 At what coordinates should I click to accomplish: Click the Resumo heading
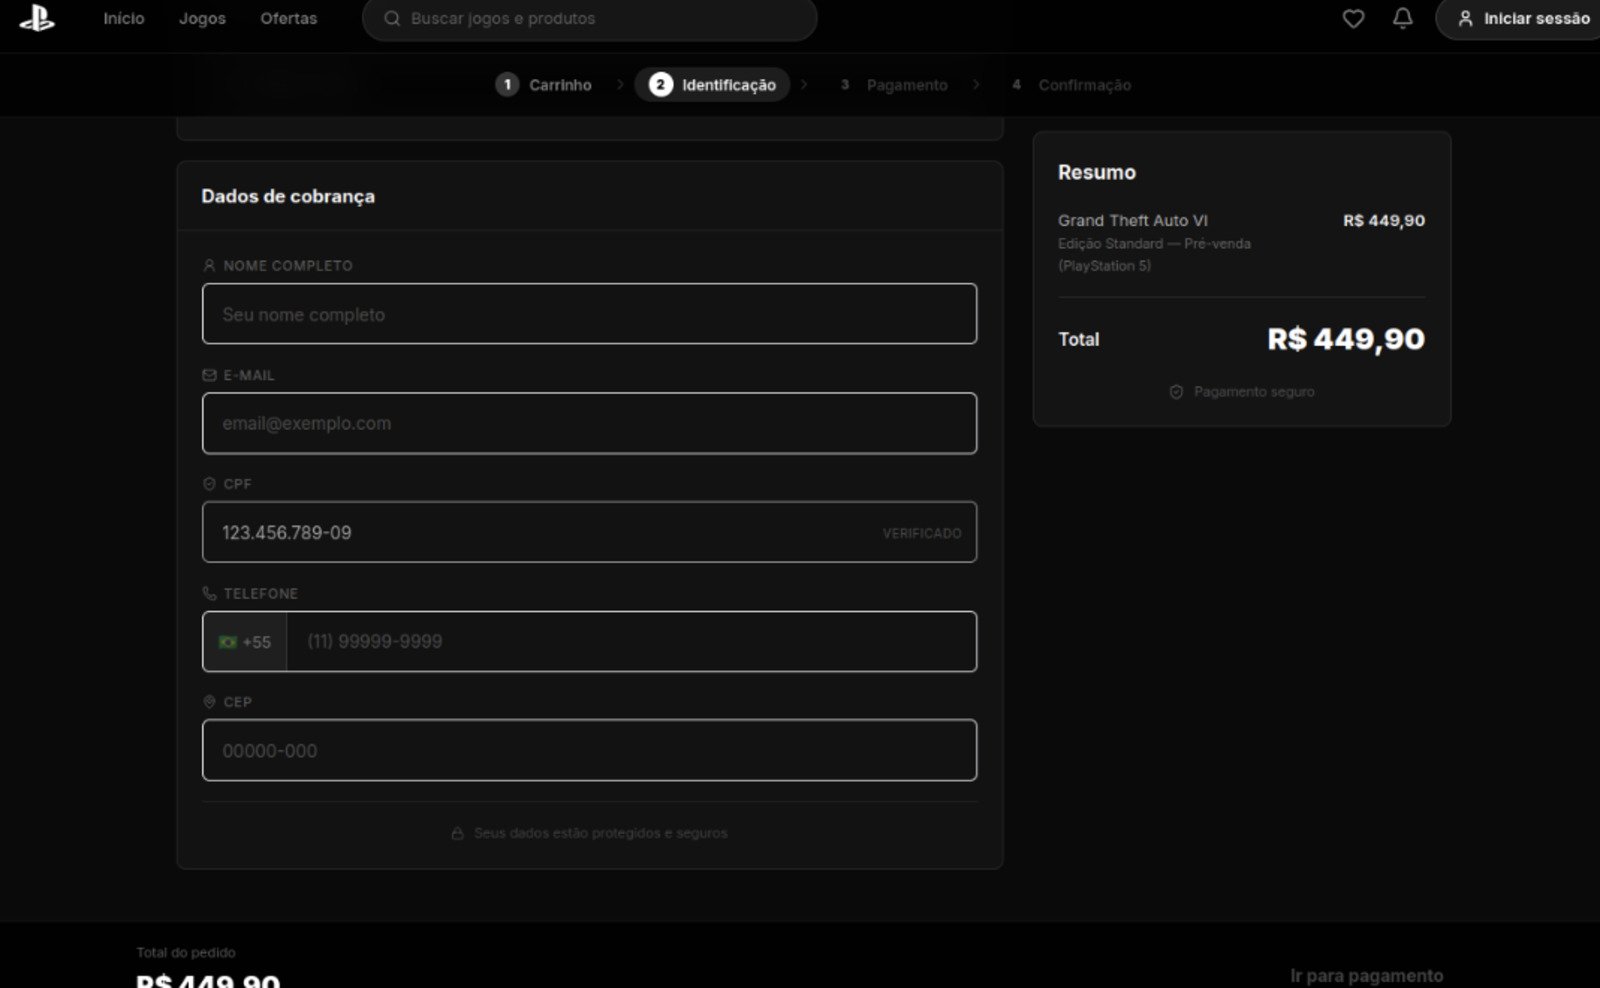pyautogui.click(x=1097, y=172)
